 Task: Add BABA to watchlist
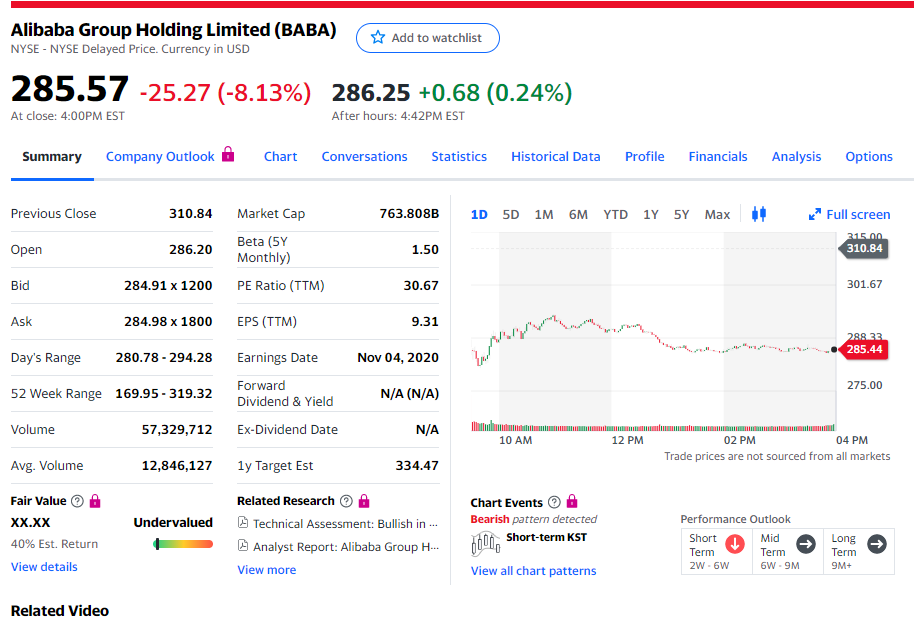point(427,38)
